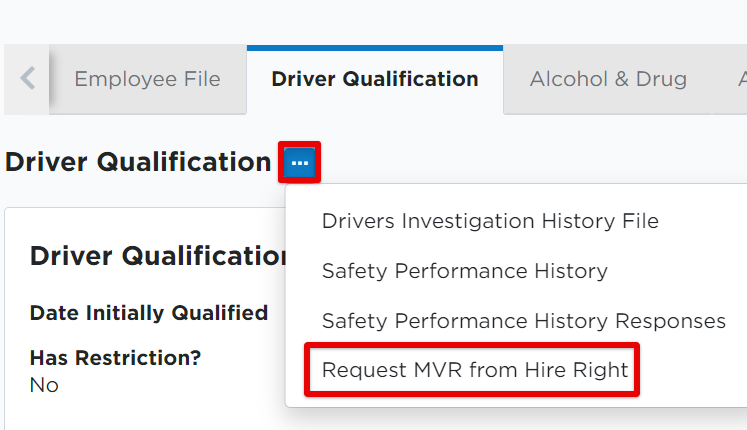Click the Driver Qualification page heading
Screen dimensions: 747x430
coord(137,162)
